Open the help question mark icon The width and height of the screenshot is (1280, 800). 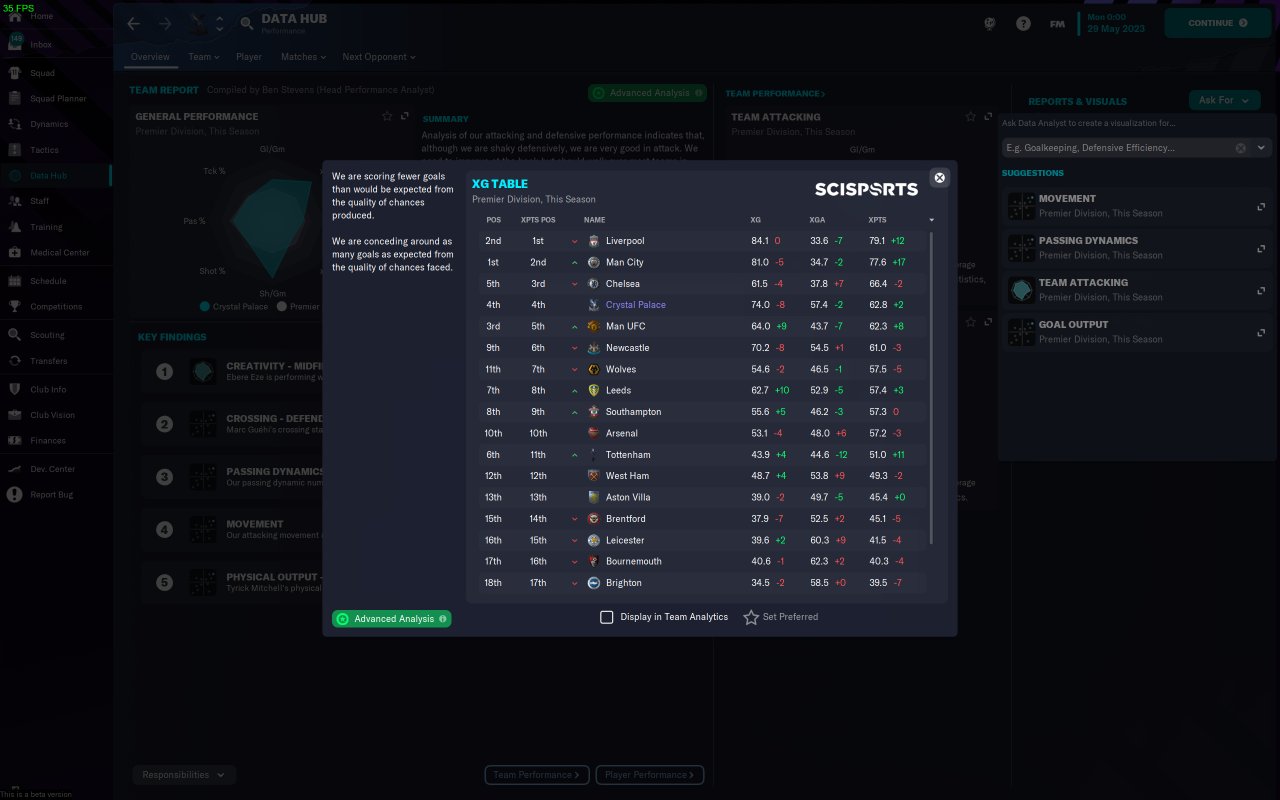1023,23
